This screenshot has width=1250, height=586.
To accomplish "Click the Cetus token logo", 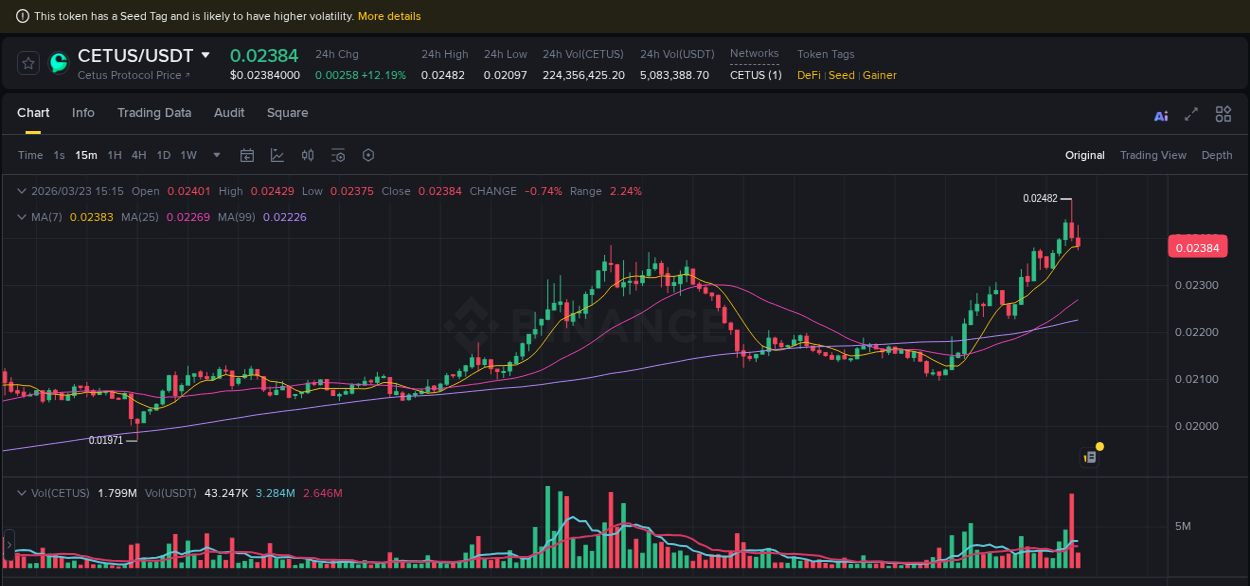I will [58, 63].
